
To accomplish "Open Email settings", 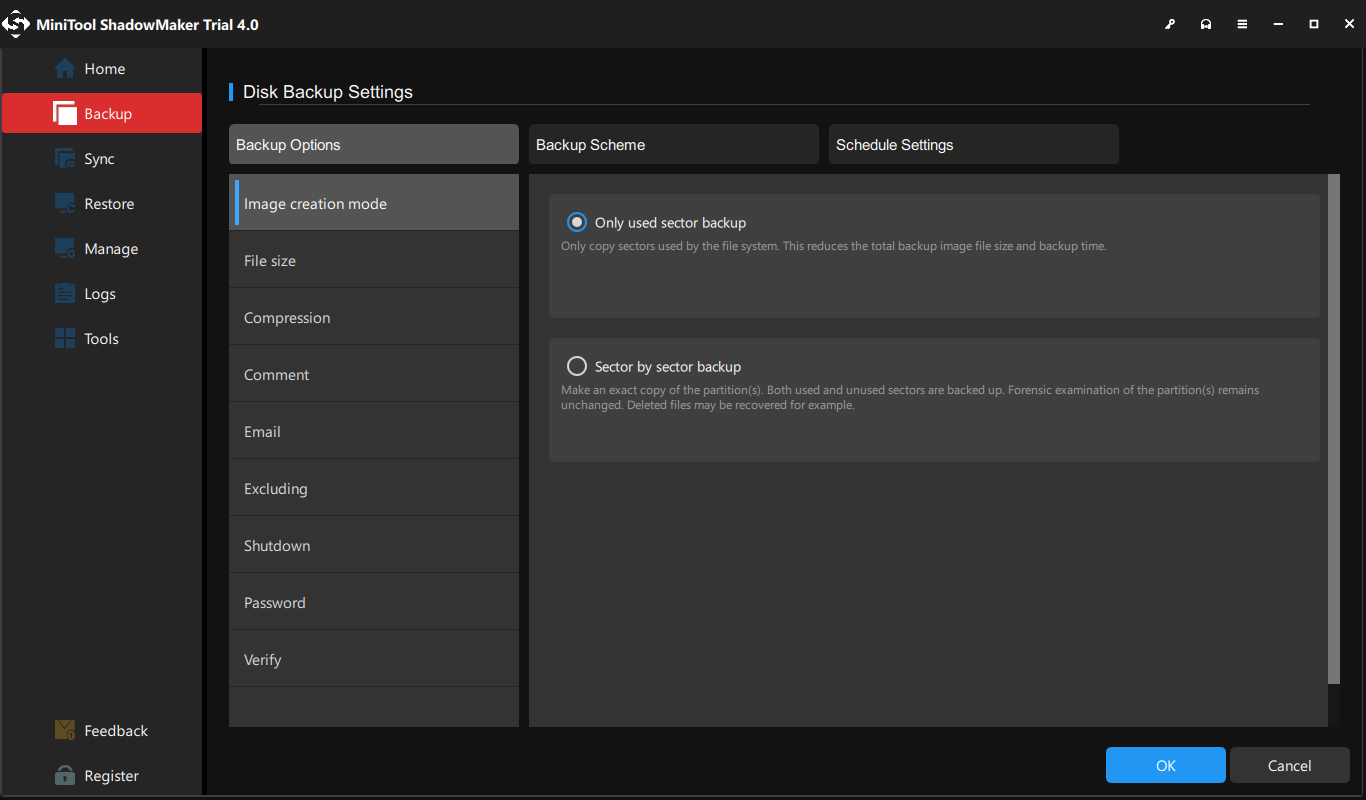I will pyautogui.click(x=374, y=431).
